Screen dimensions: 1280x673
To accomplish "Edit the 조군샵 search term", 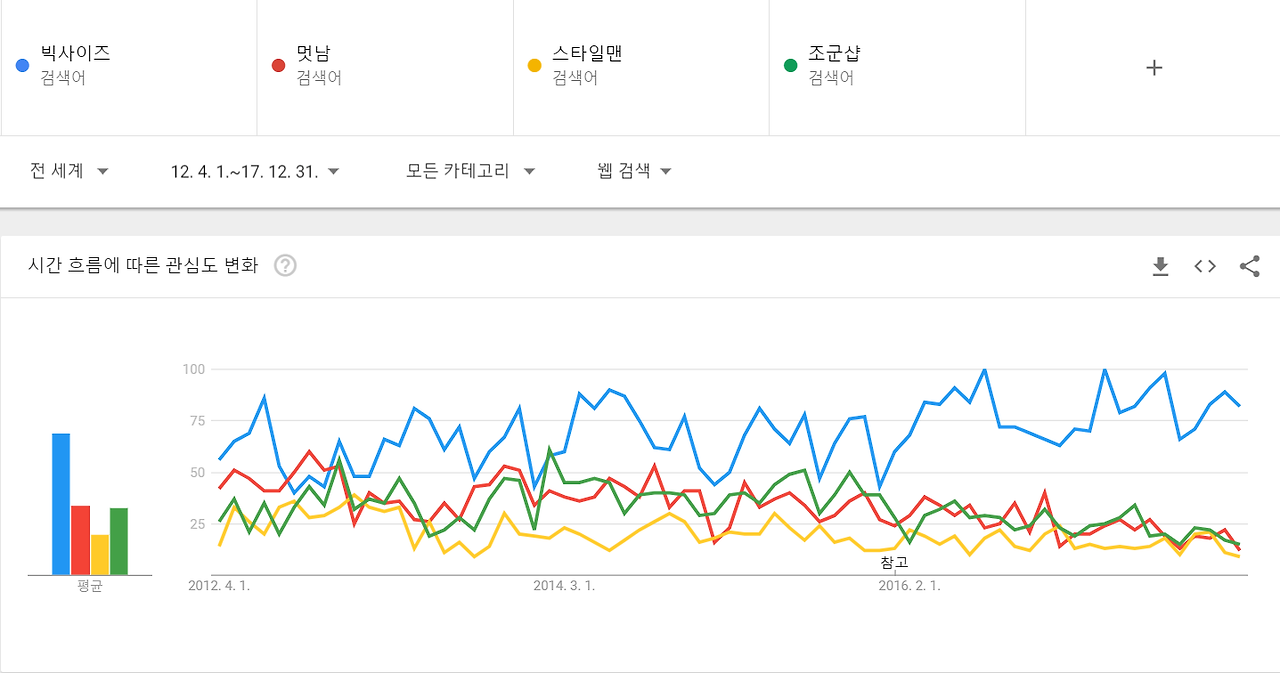I will coord(897,68).
